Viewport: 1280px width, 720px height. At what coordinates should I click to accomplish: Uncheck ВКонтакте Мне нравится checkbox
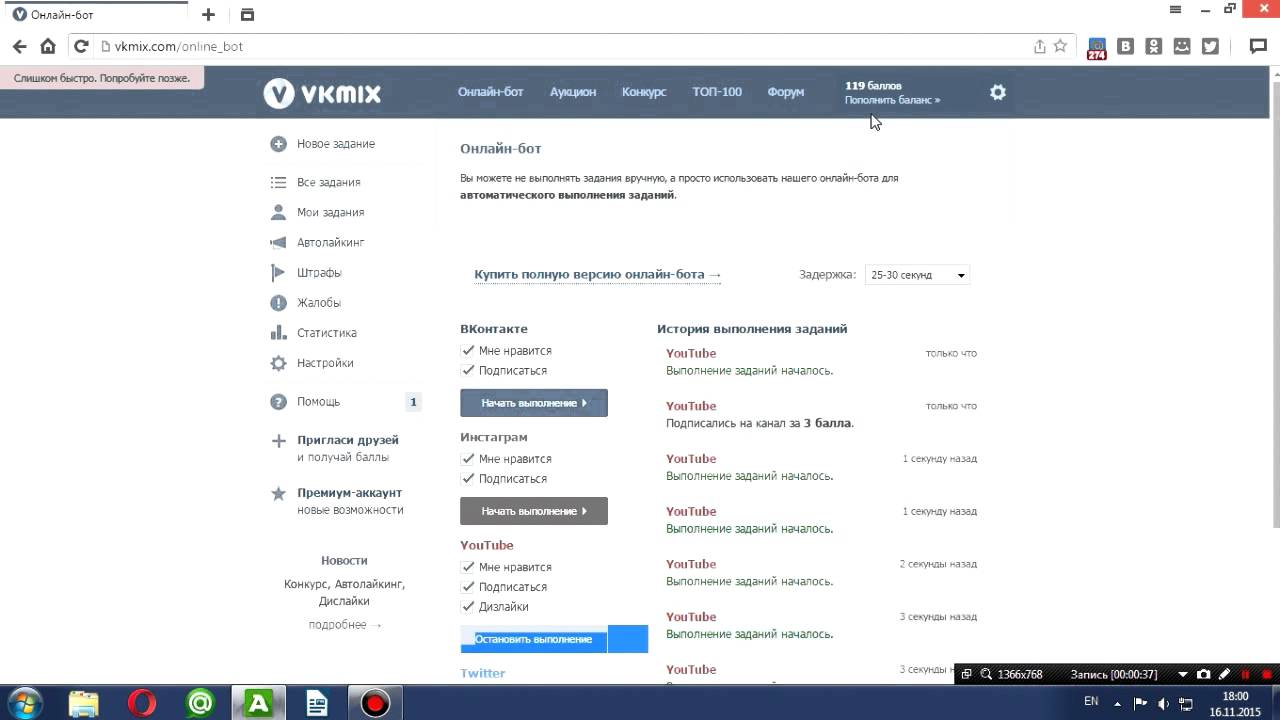click(468, 351)
